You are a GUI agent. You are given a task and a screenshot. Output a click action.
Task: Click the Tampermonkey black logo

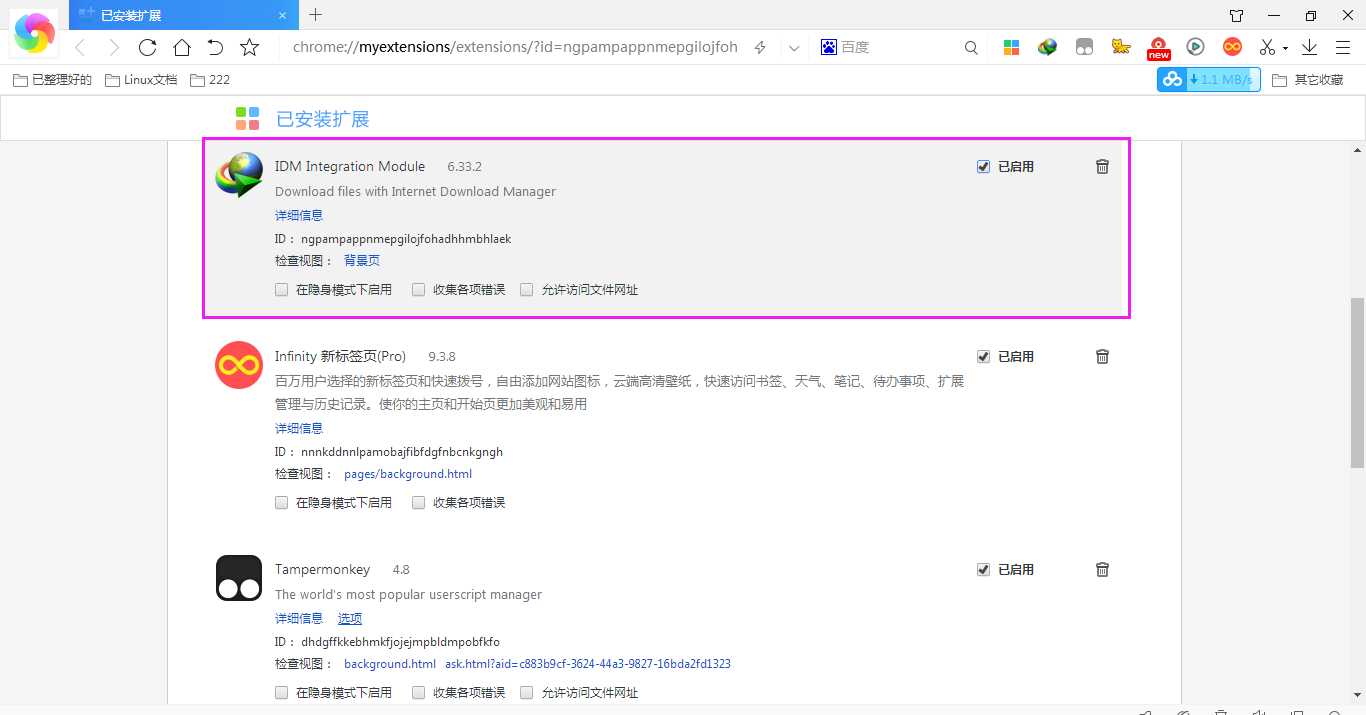tap(239, 578)
